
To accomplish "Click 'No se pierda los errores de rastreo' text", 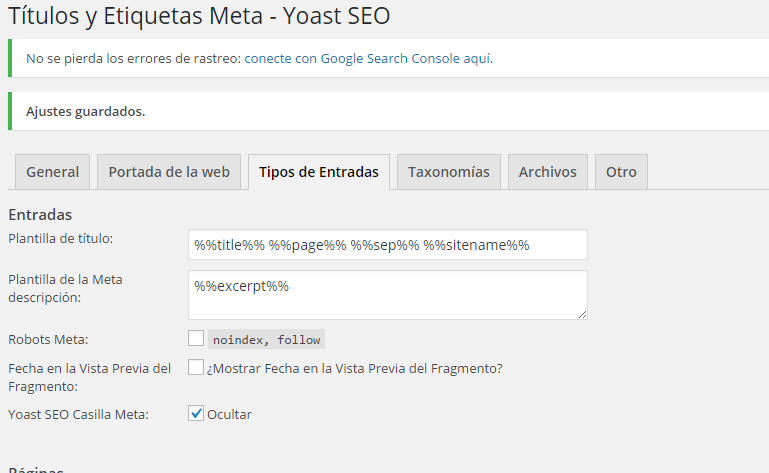I will point(133,58).
